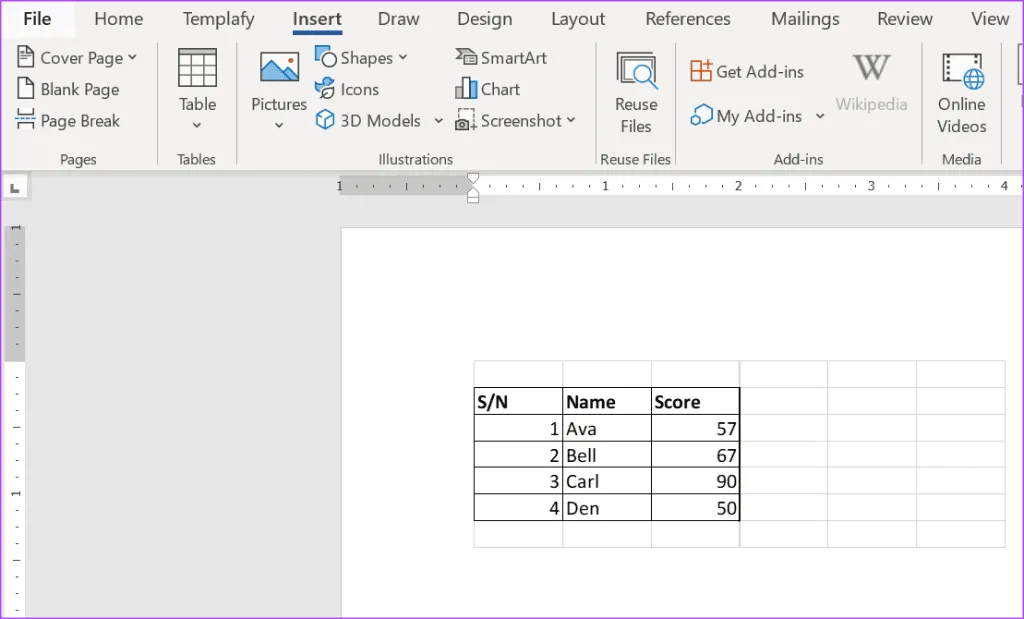Click the Chart icon
This screenshot has height=619, width=1024.
pyautogui.click(x=466, y=89)
